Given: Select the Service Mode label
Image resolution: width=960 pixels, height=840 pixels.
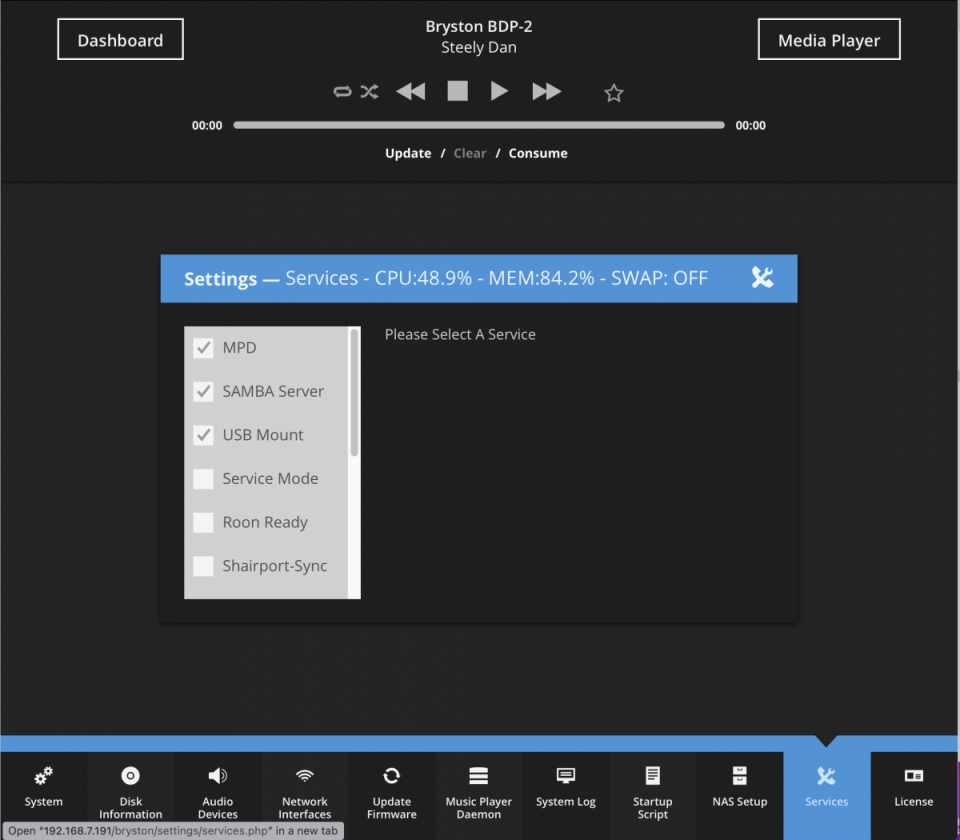Looking at the screenshot, I should point(270,479).
